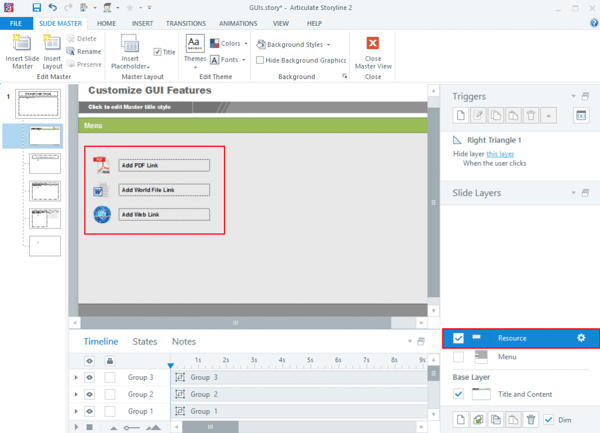
Task: Click Add Web Link text box
Action: coord(164,214)
